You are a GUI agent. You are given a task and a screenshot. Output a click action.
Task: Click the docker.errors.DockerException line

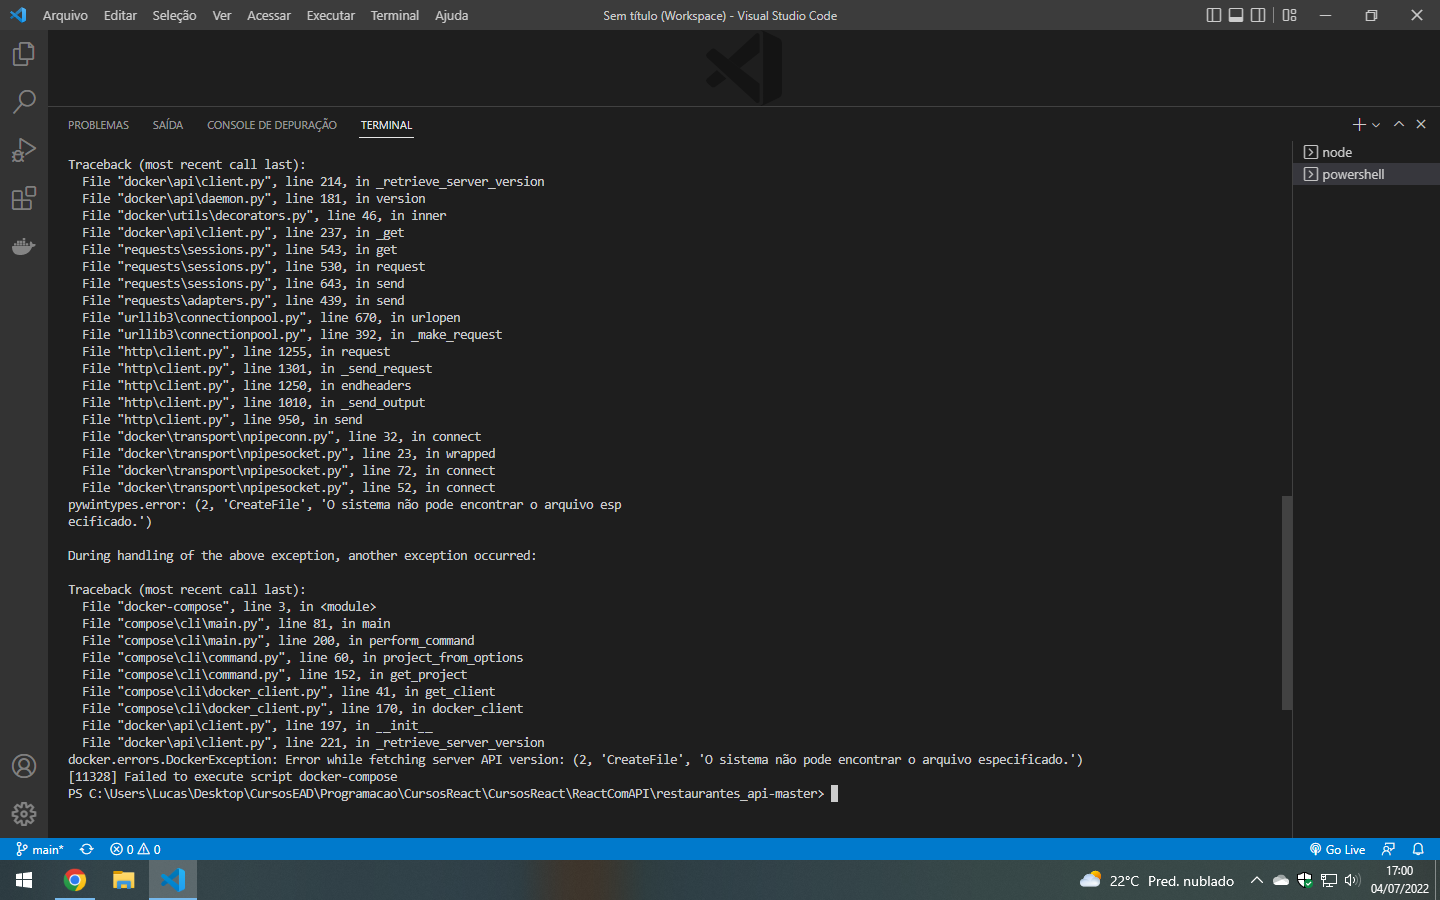click(575, 760)
